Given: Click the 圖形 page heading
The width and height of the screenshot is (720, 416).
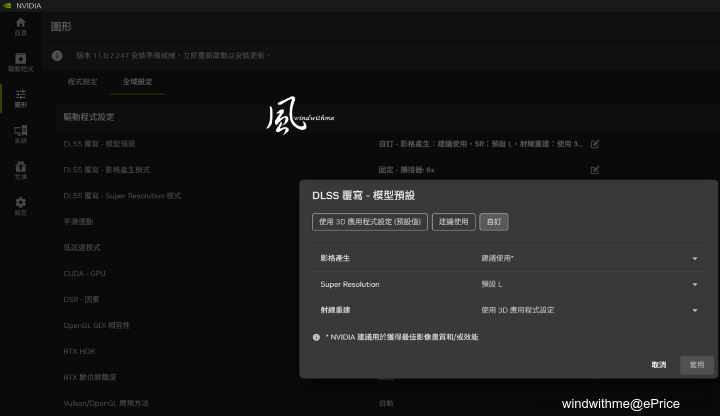Looking at the screenshot, I should pos(61,27).
